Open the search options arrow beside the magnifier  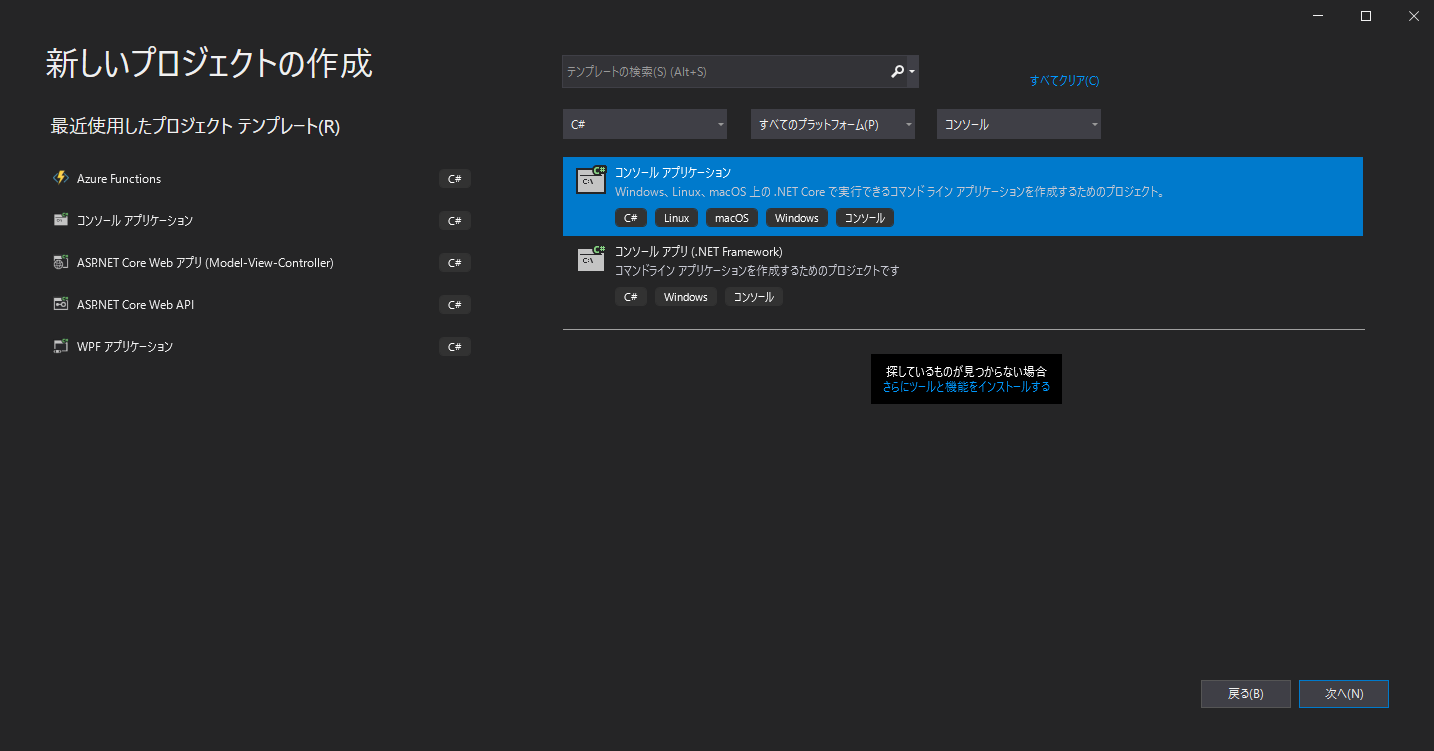coord(912,72)
